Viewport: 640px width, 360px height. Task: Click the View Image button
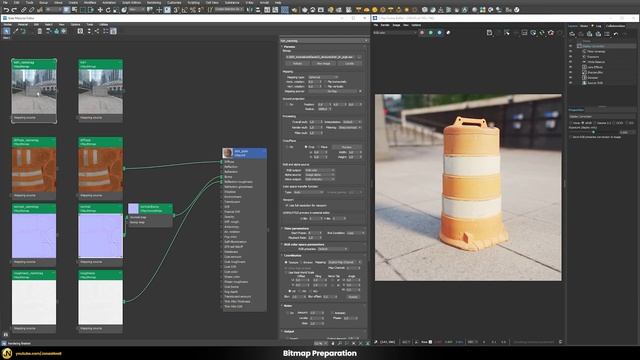[323, 63]
